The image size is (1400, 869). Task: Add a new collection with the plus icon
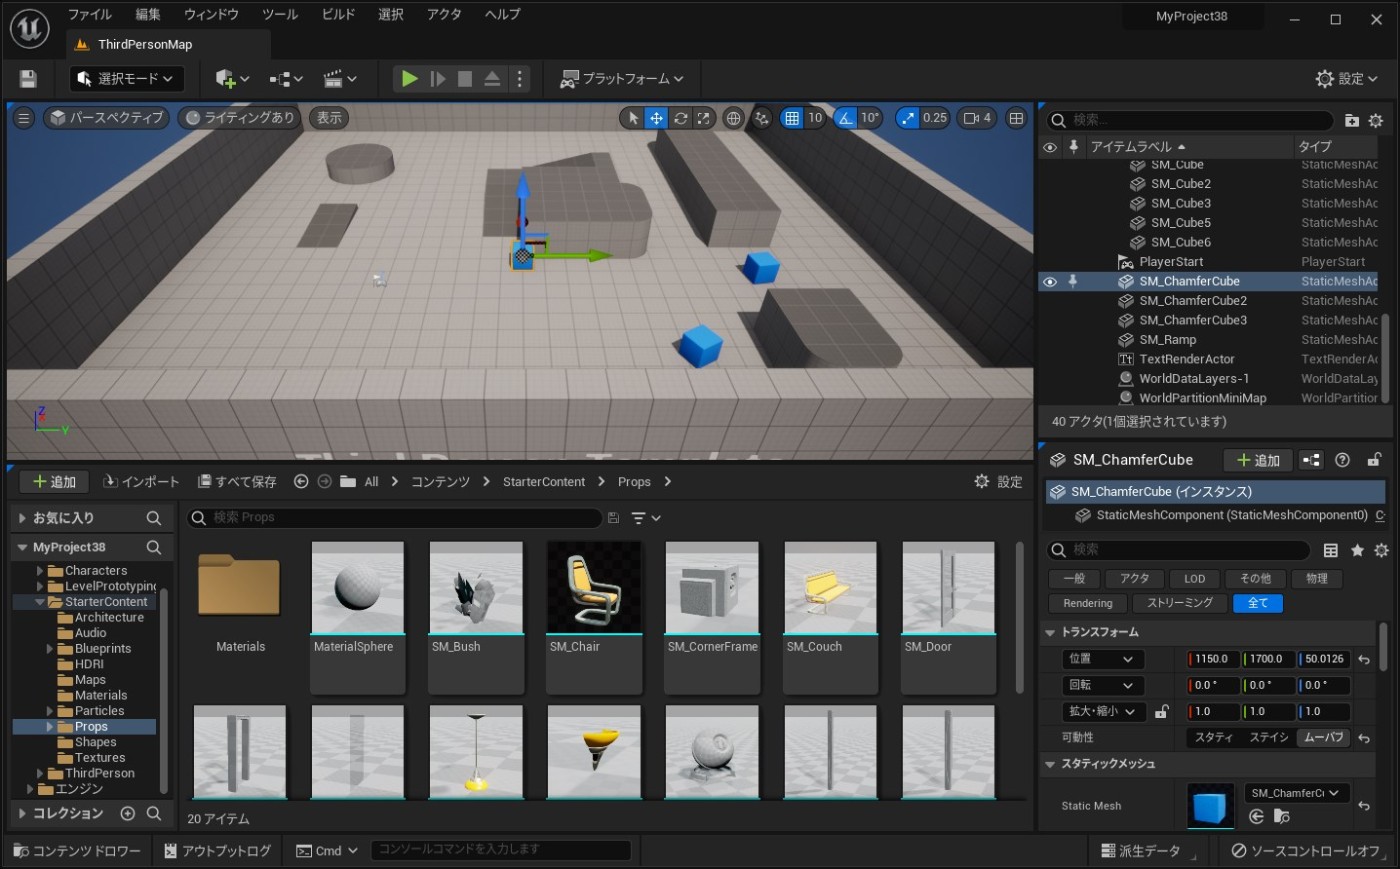pos(127,814)
